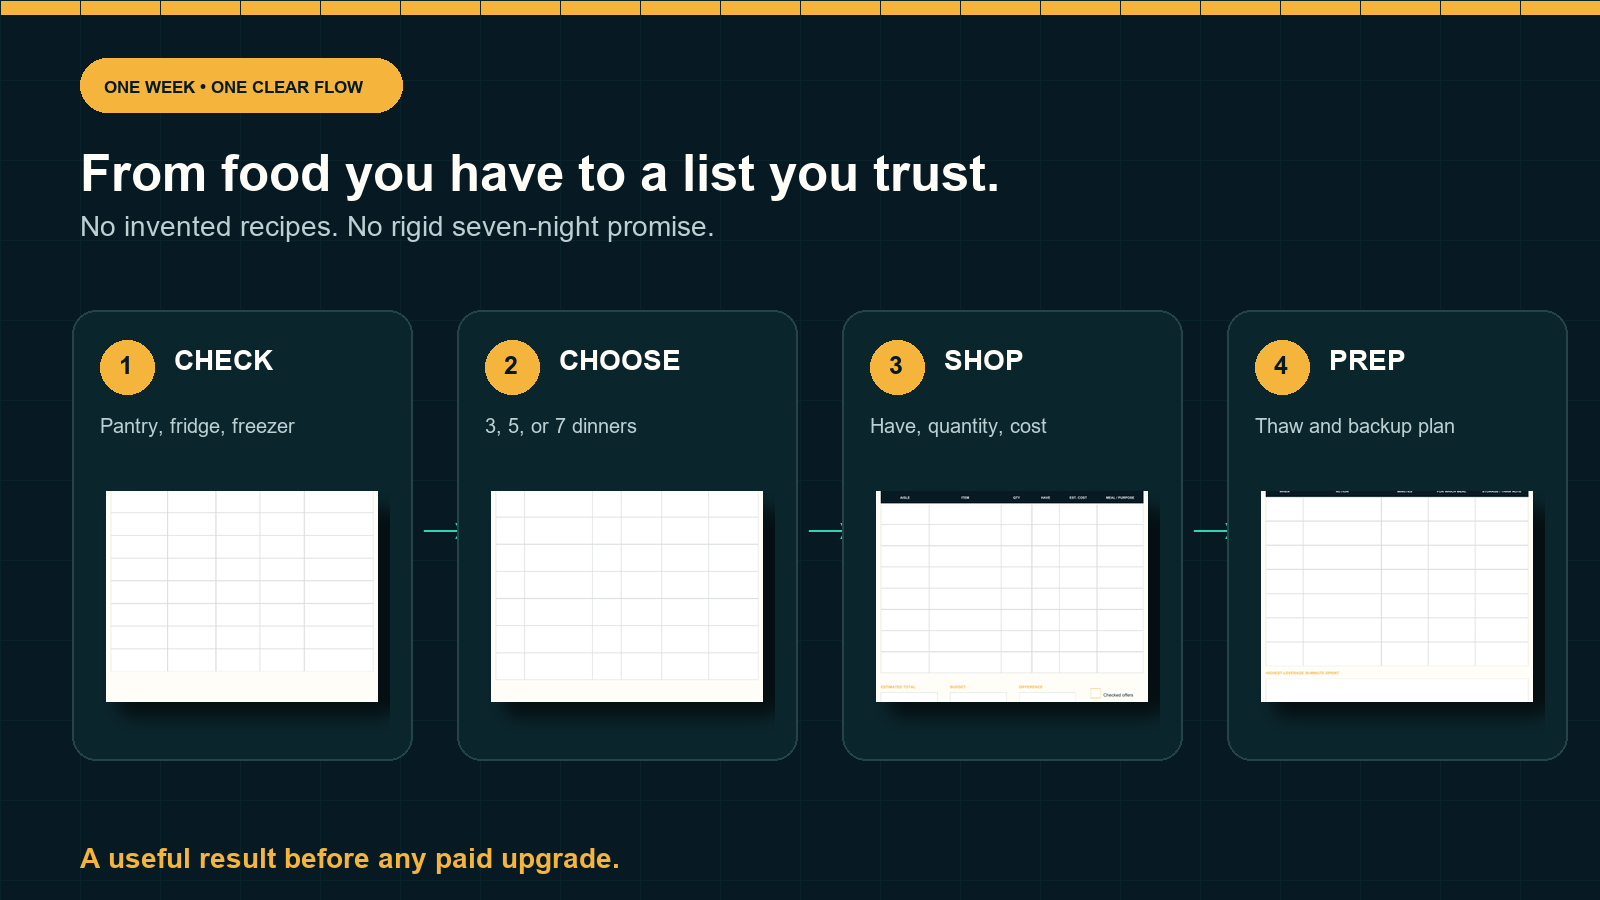Click the step 3 number circle
1600x900 pixels.
(x=897, y=367)
